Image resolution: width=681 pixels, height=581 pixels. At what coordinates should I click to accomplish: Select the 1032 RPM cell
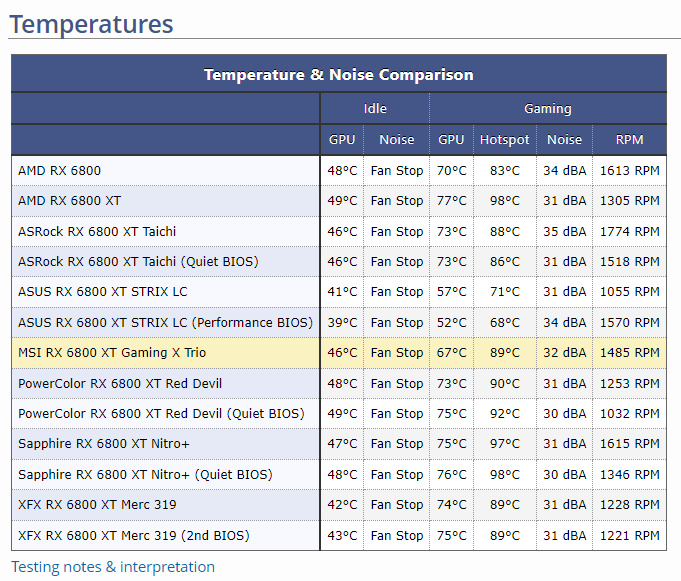[x=630, y=414]
